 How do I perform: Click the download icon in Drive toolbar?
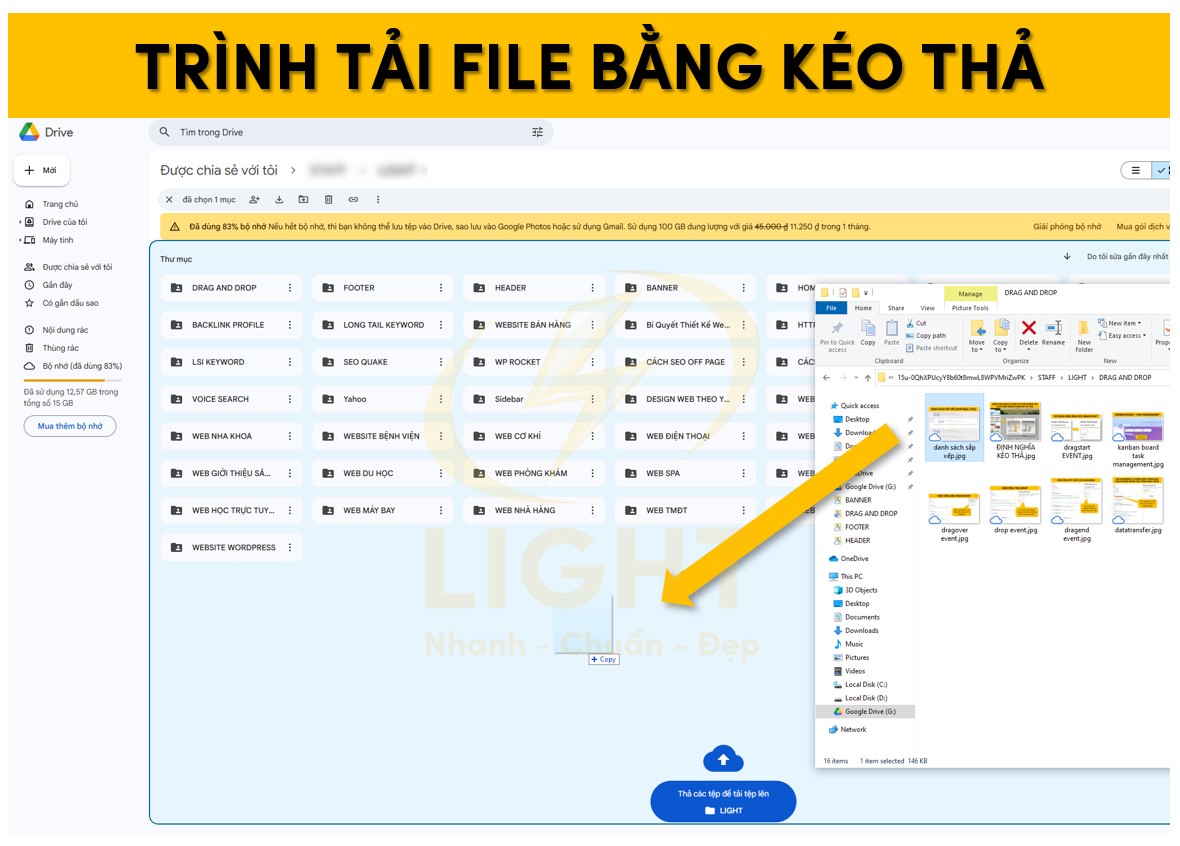click(x=279, y=199)
